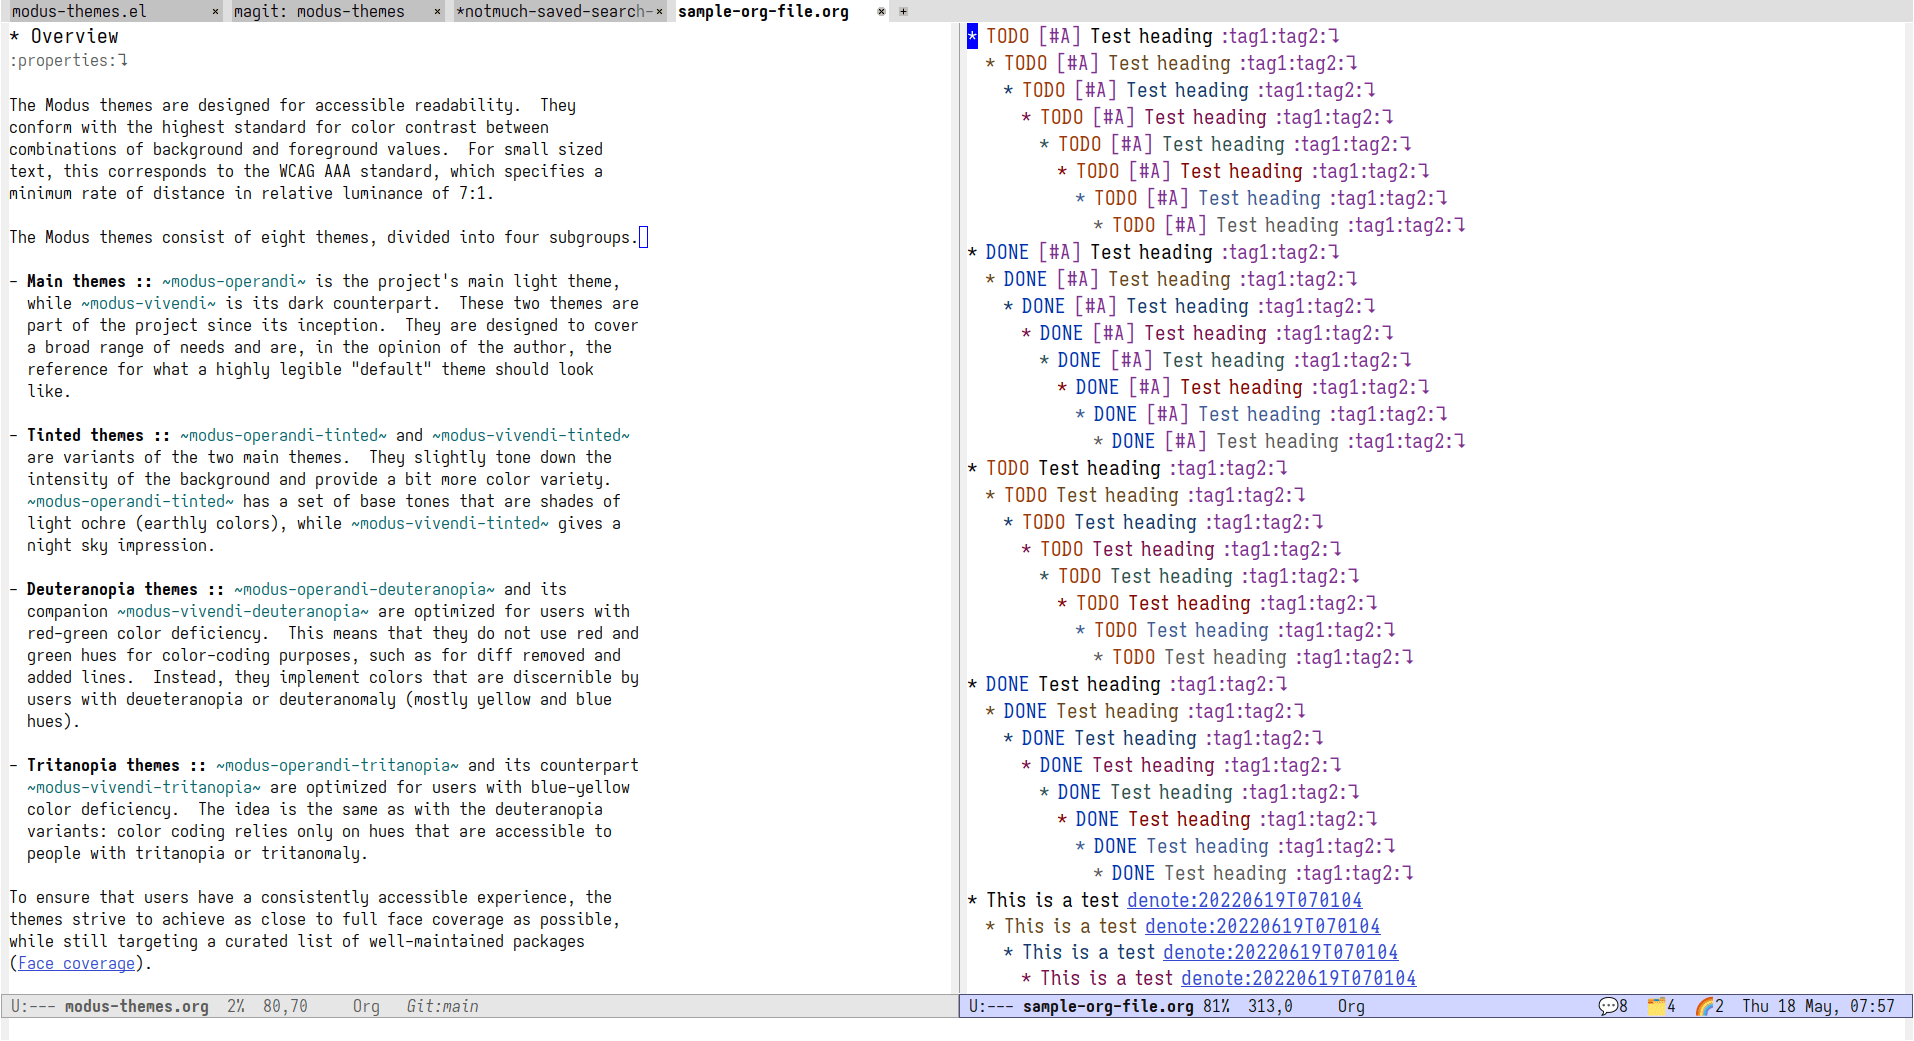The width and height of the screenshot is (1914, 1041).
Task: Click the [#A] priority cookie on top-level DONE heading
Action: pyautogui.click(x=1060, y=252)
